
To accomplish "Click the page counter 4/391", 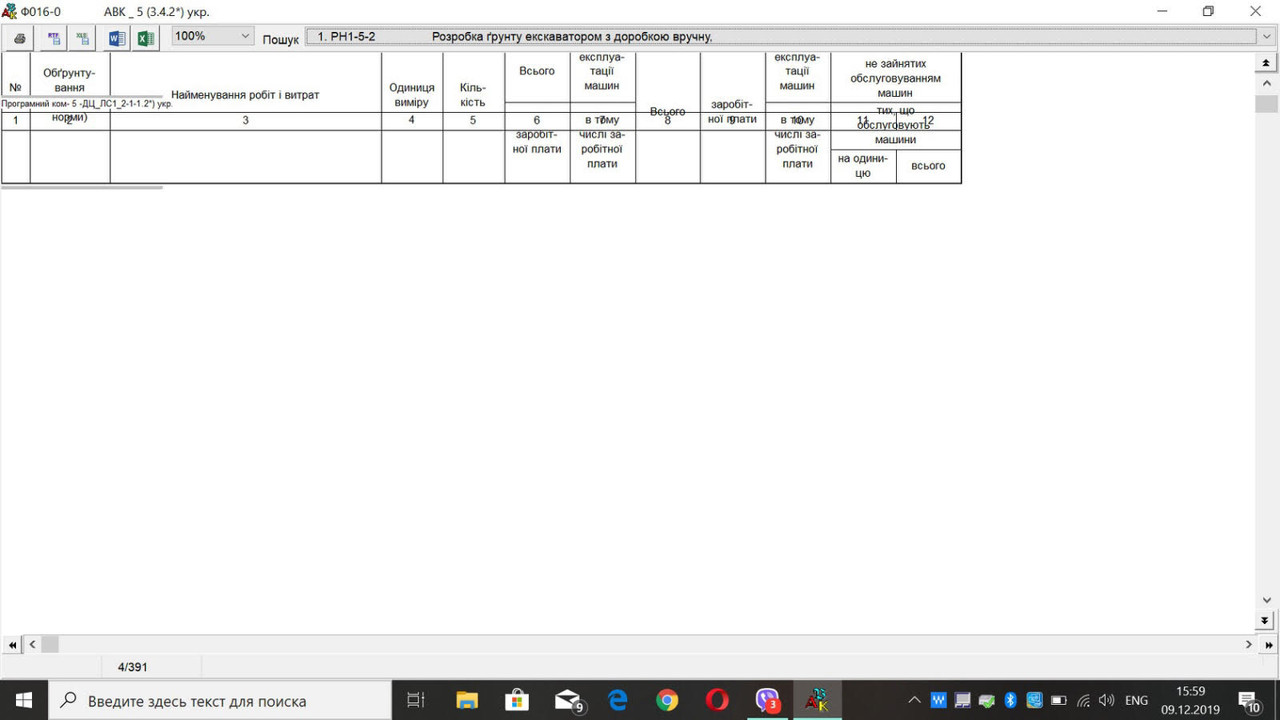I will click(134, 667).
